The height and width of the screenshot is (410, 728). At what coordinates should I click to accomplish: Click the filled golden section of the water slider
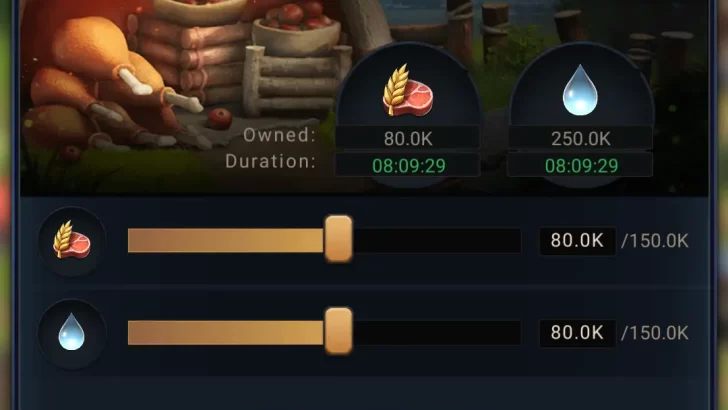pos(226,332)
